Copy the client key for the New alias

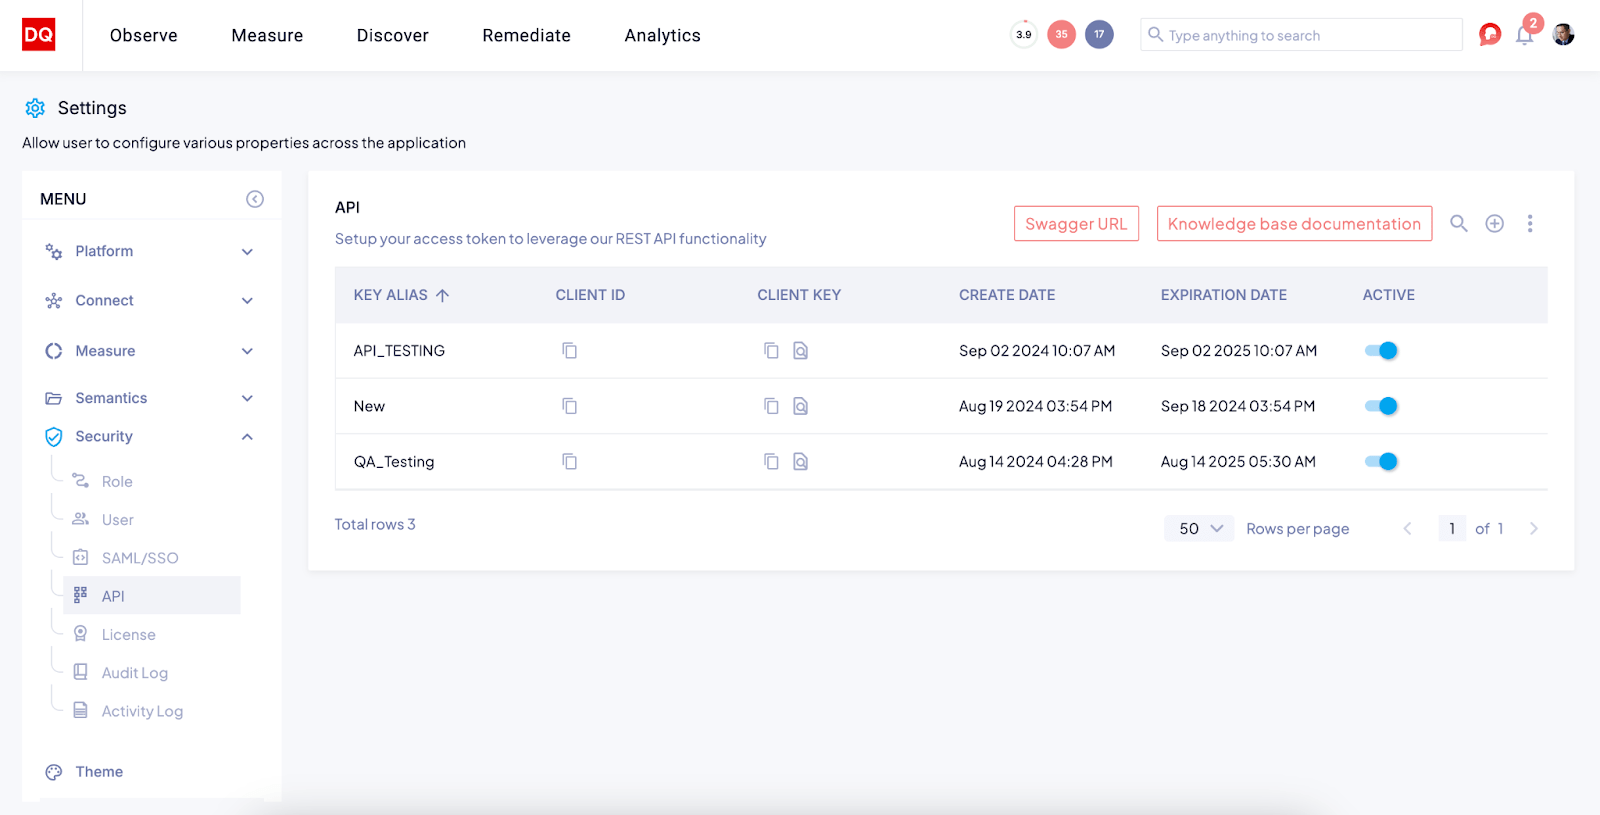[771, 406]
